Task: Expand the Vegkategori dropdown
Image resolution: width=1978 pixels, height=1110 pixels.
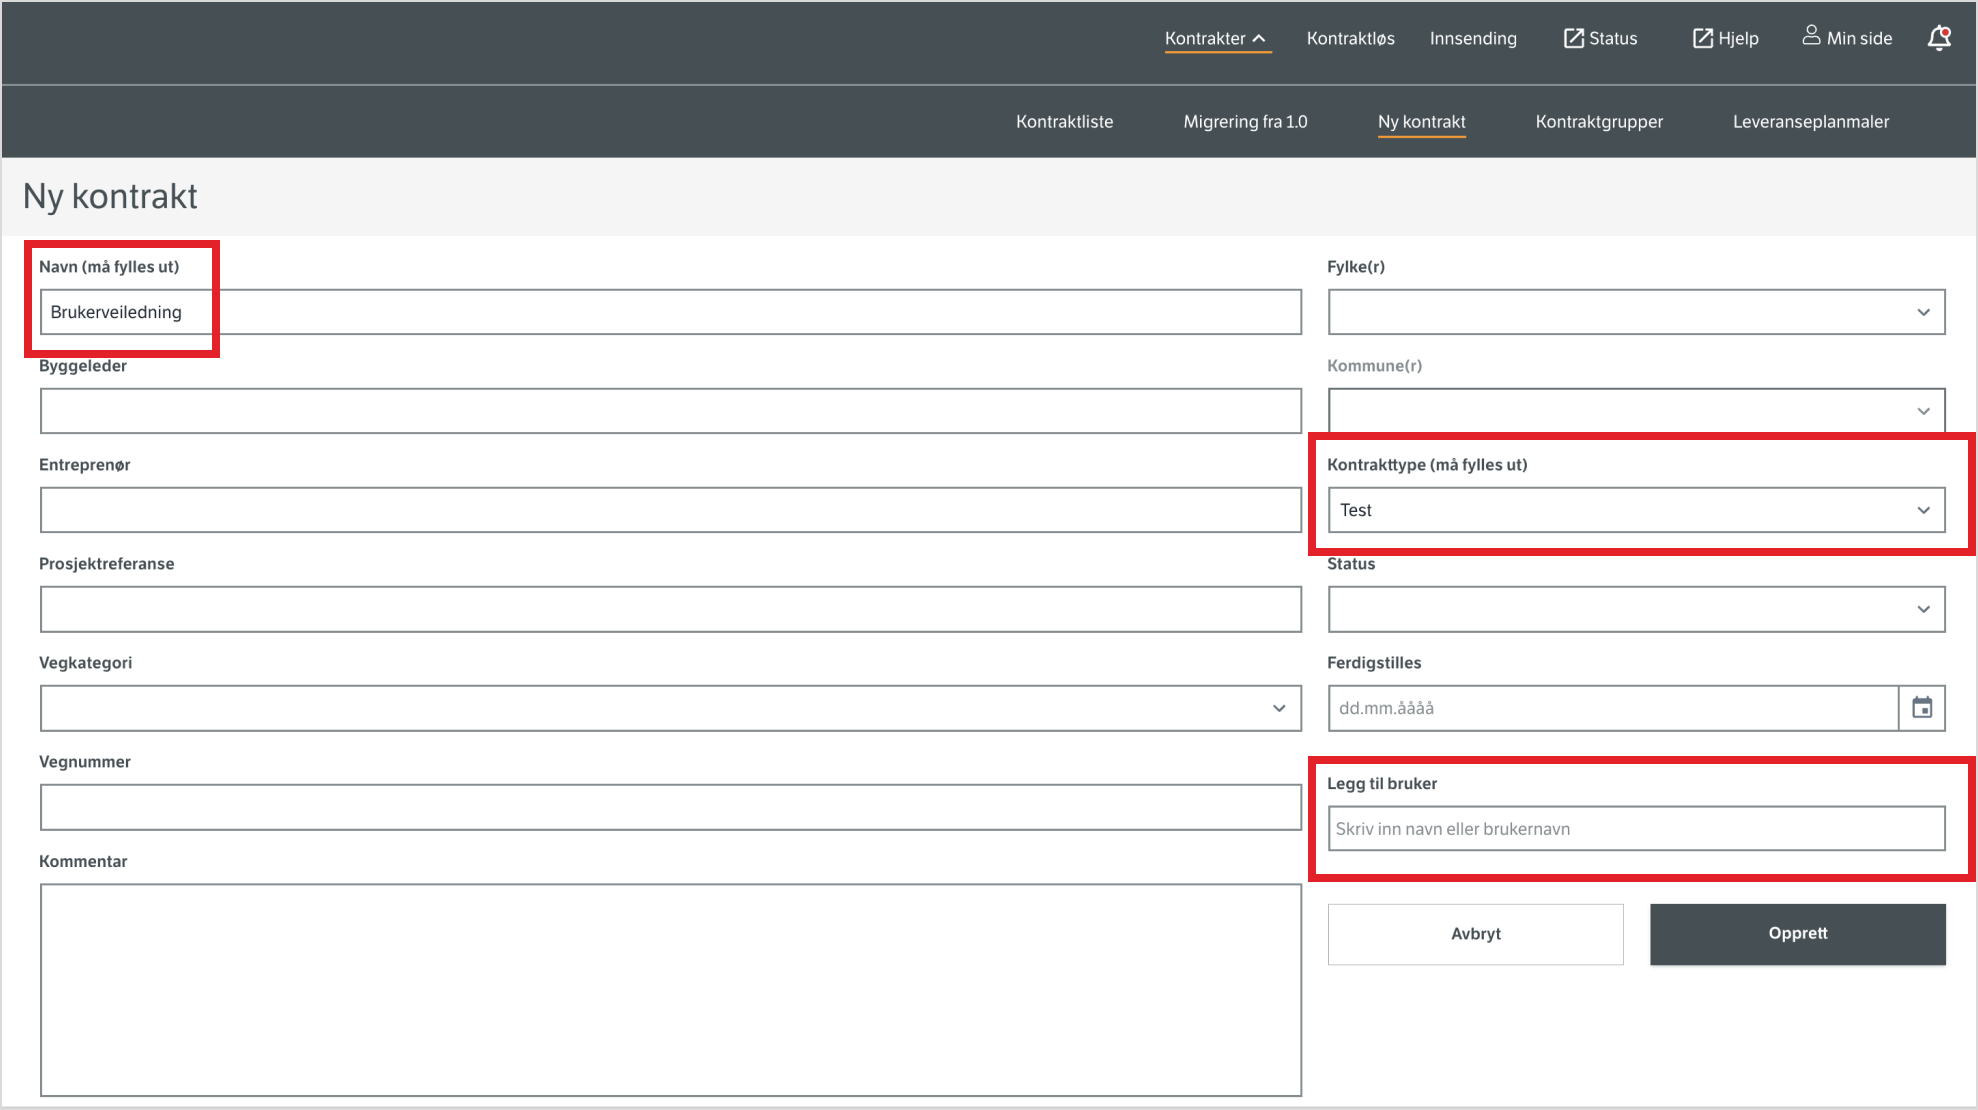Action: tap(670, 708)
